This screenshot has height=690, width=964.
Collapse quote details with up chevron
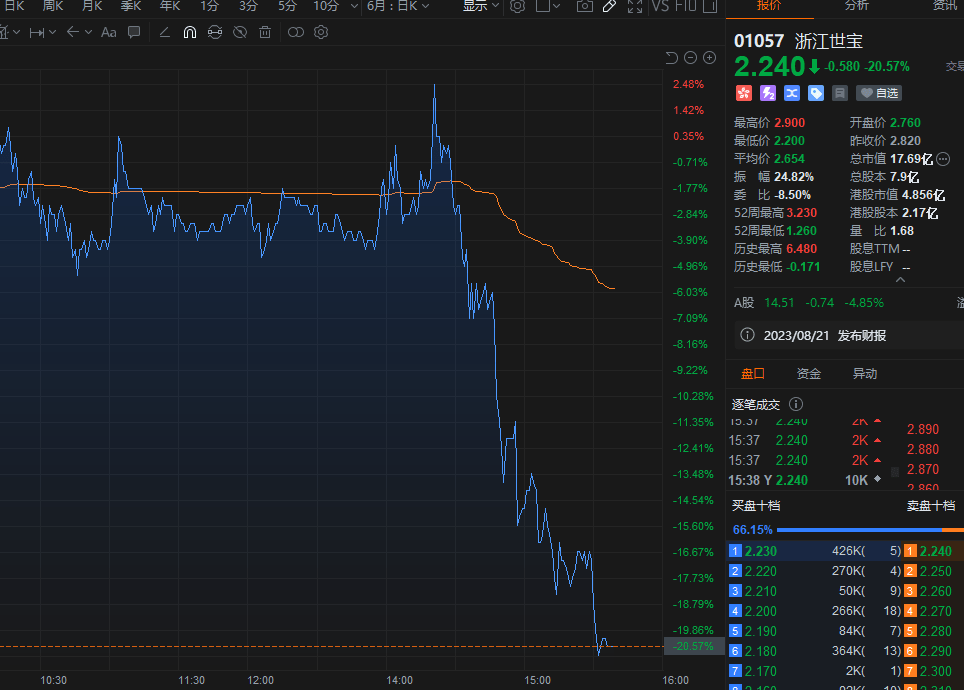coord(901,280)
